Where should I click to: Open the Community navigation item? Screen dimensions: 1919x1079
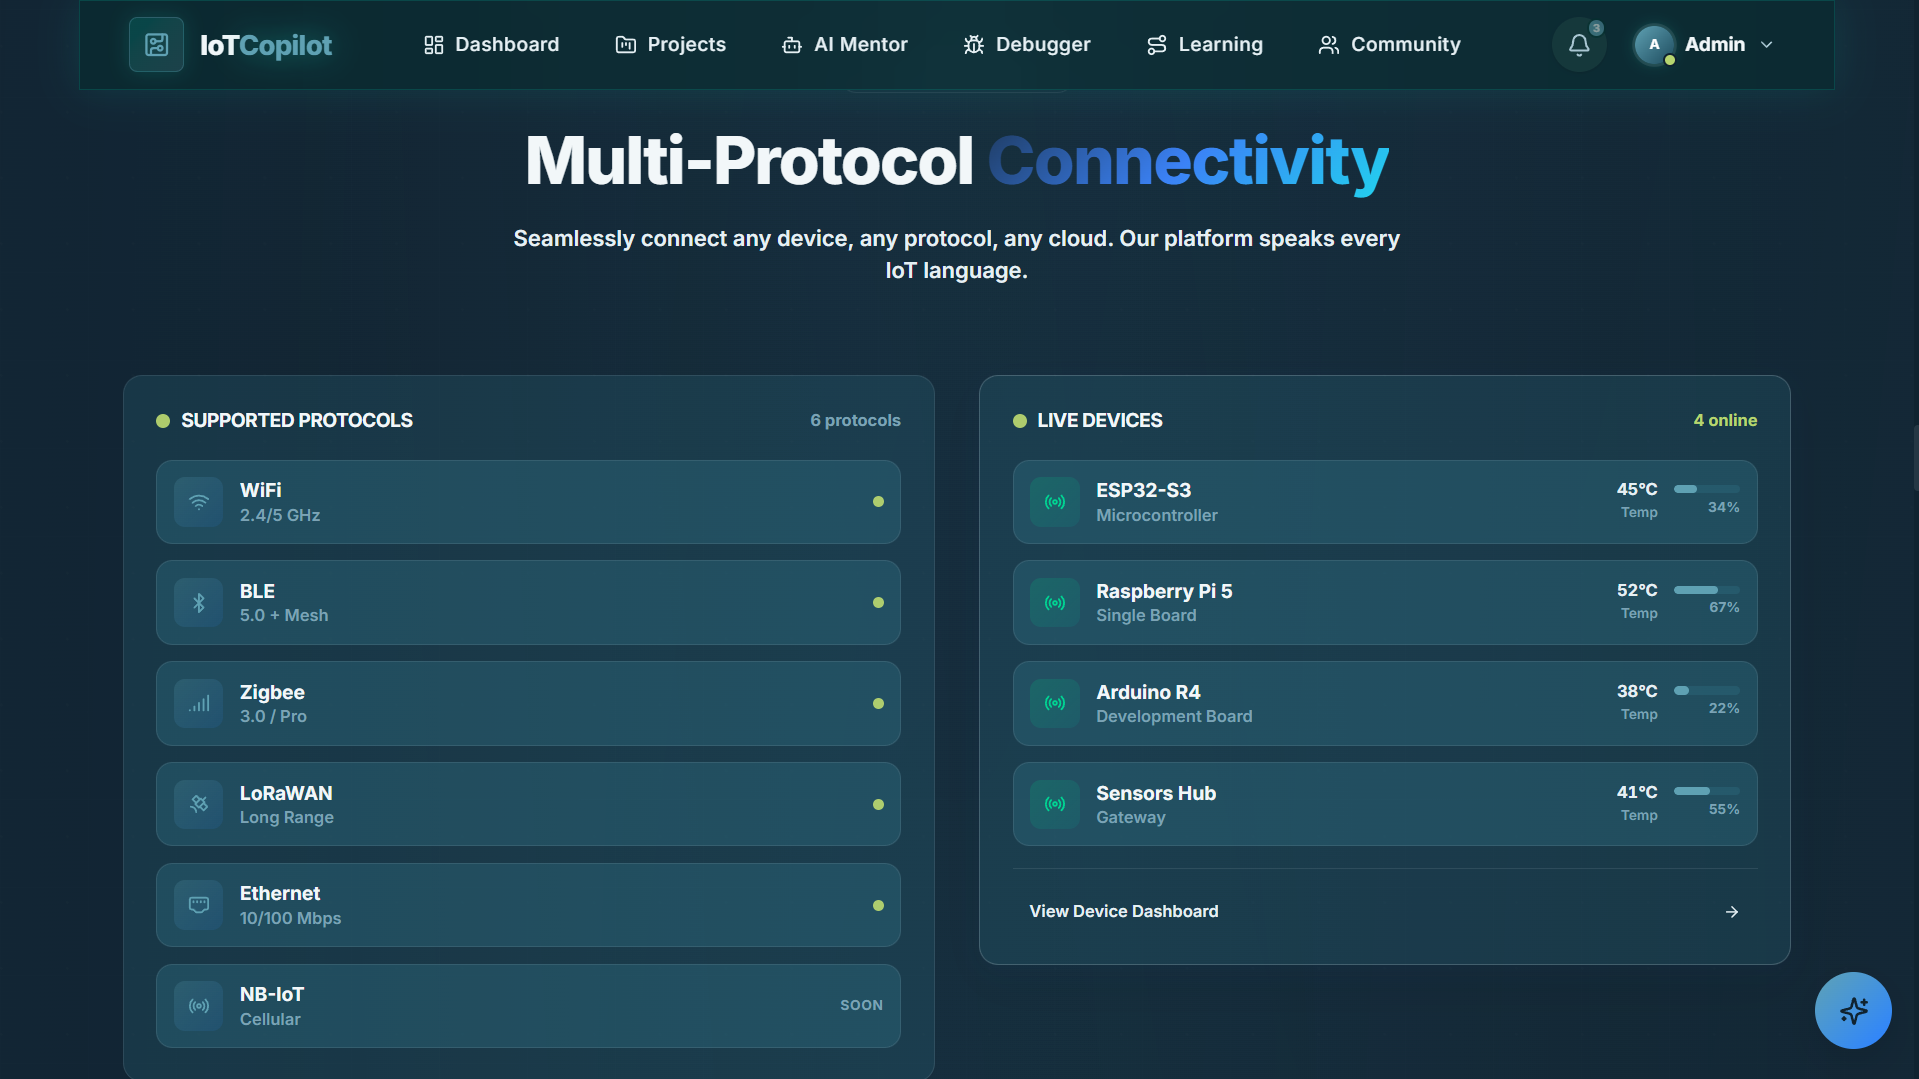click(1390, 45)
